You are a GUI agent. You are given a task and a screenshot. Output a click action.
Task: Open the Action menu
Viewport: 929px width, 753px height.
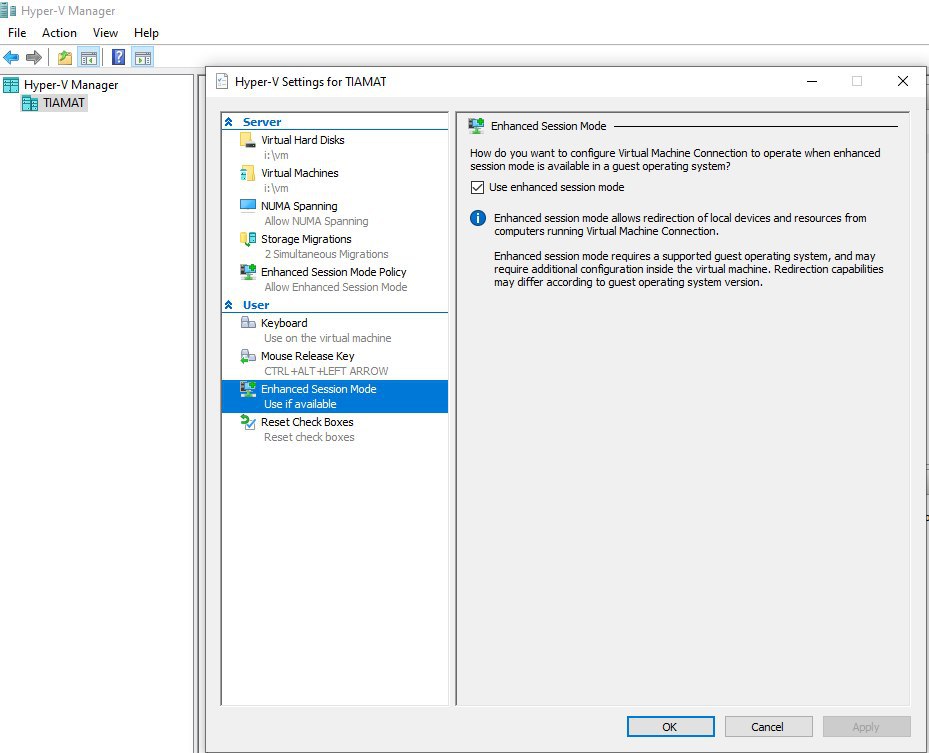pyautogui.click(x=59, y=33)
